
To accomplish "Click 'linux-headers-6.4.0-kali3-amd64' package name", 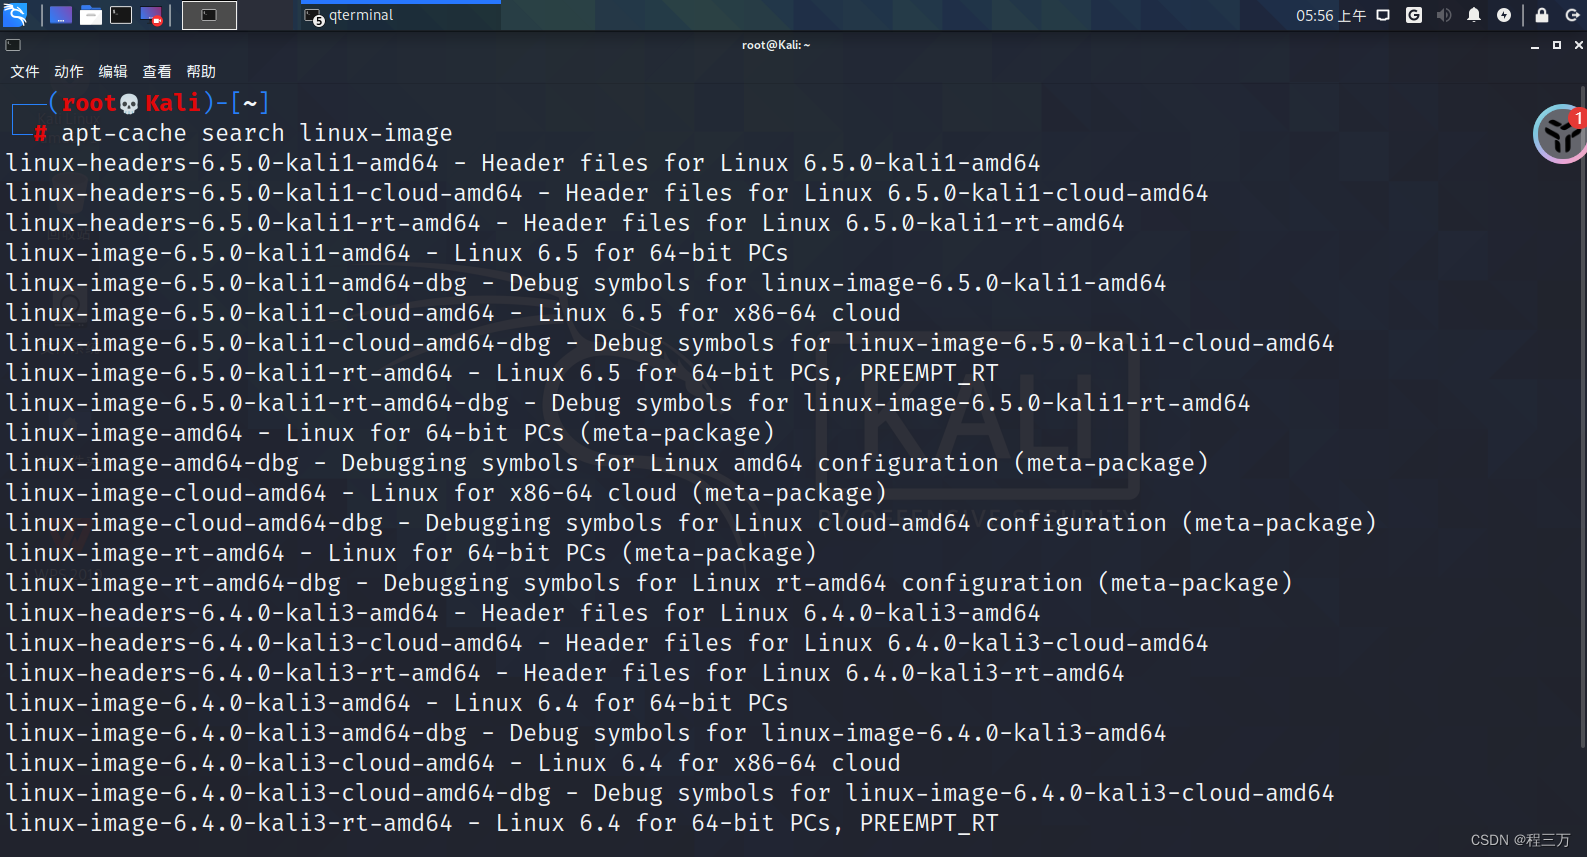I will 222,613.
